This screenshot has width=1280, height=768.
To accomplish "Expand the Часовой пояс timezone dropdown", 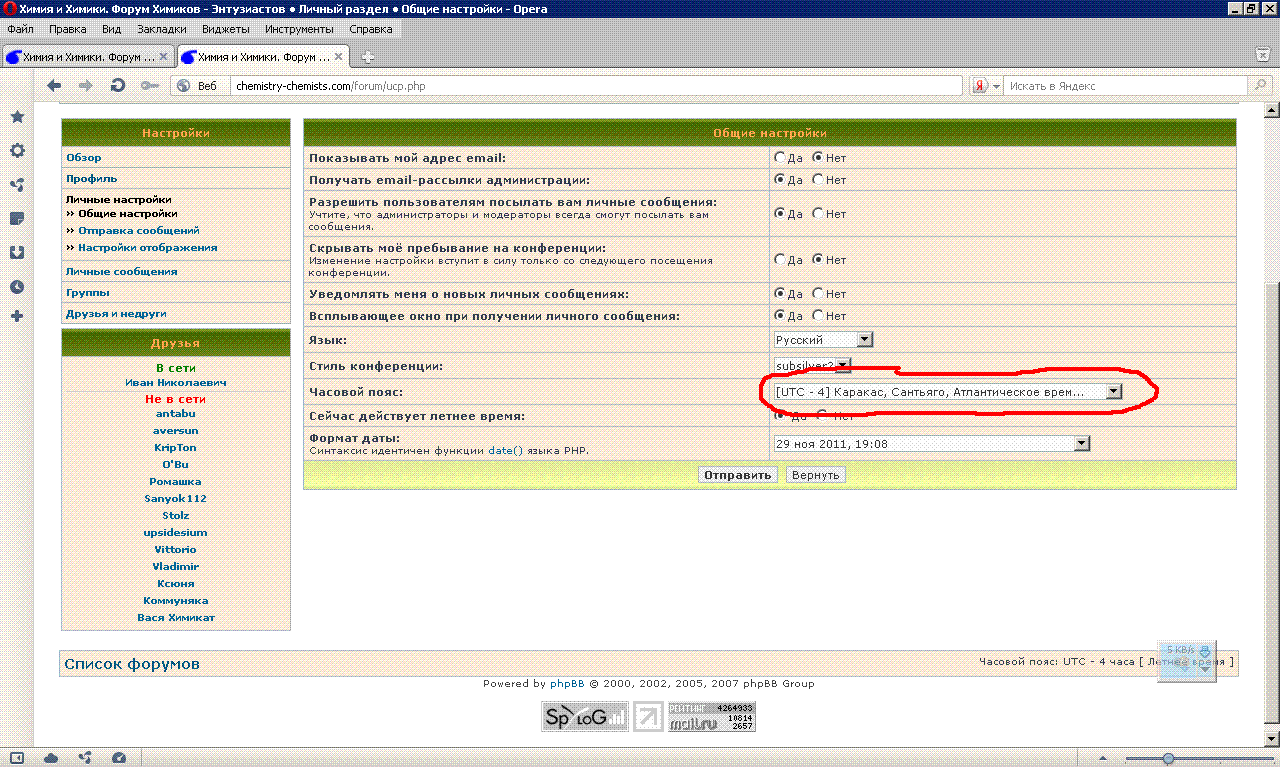I will coord(1113,392).
